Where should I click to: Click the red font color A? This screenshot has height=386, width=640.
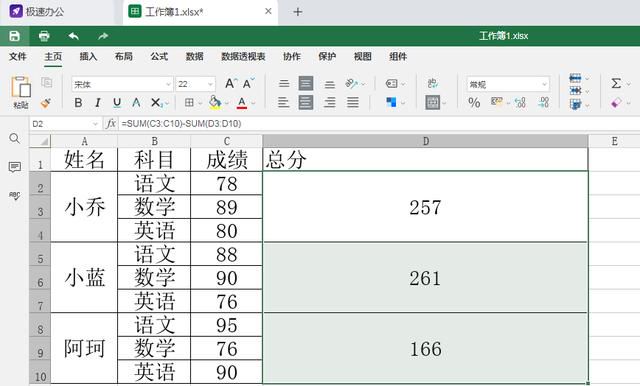tap(242, 102)
